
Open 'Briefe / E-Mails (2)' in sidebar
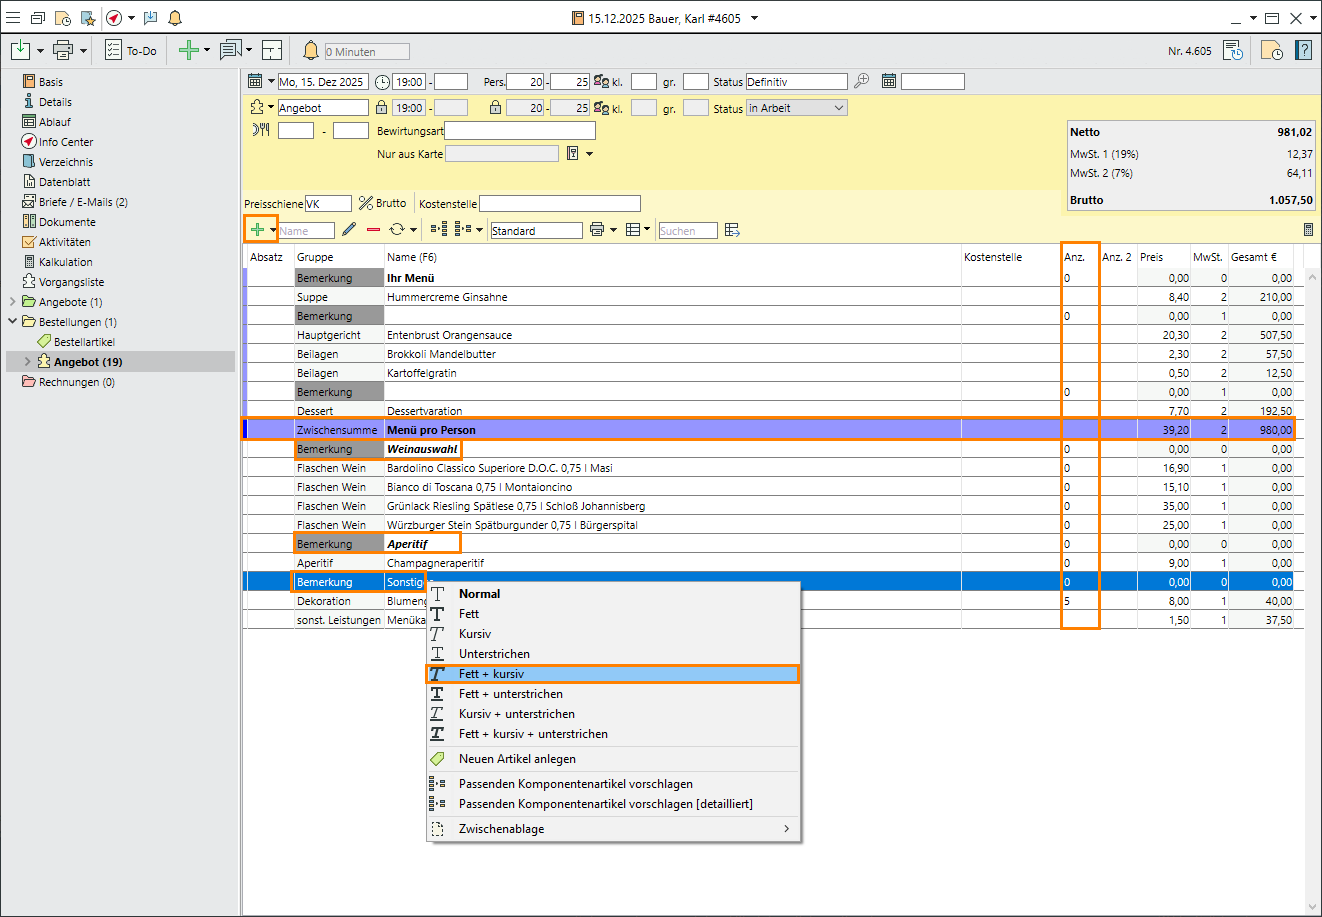[83, 202]
